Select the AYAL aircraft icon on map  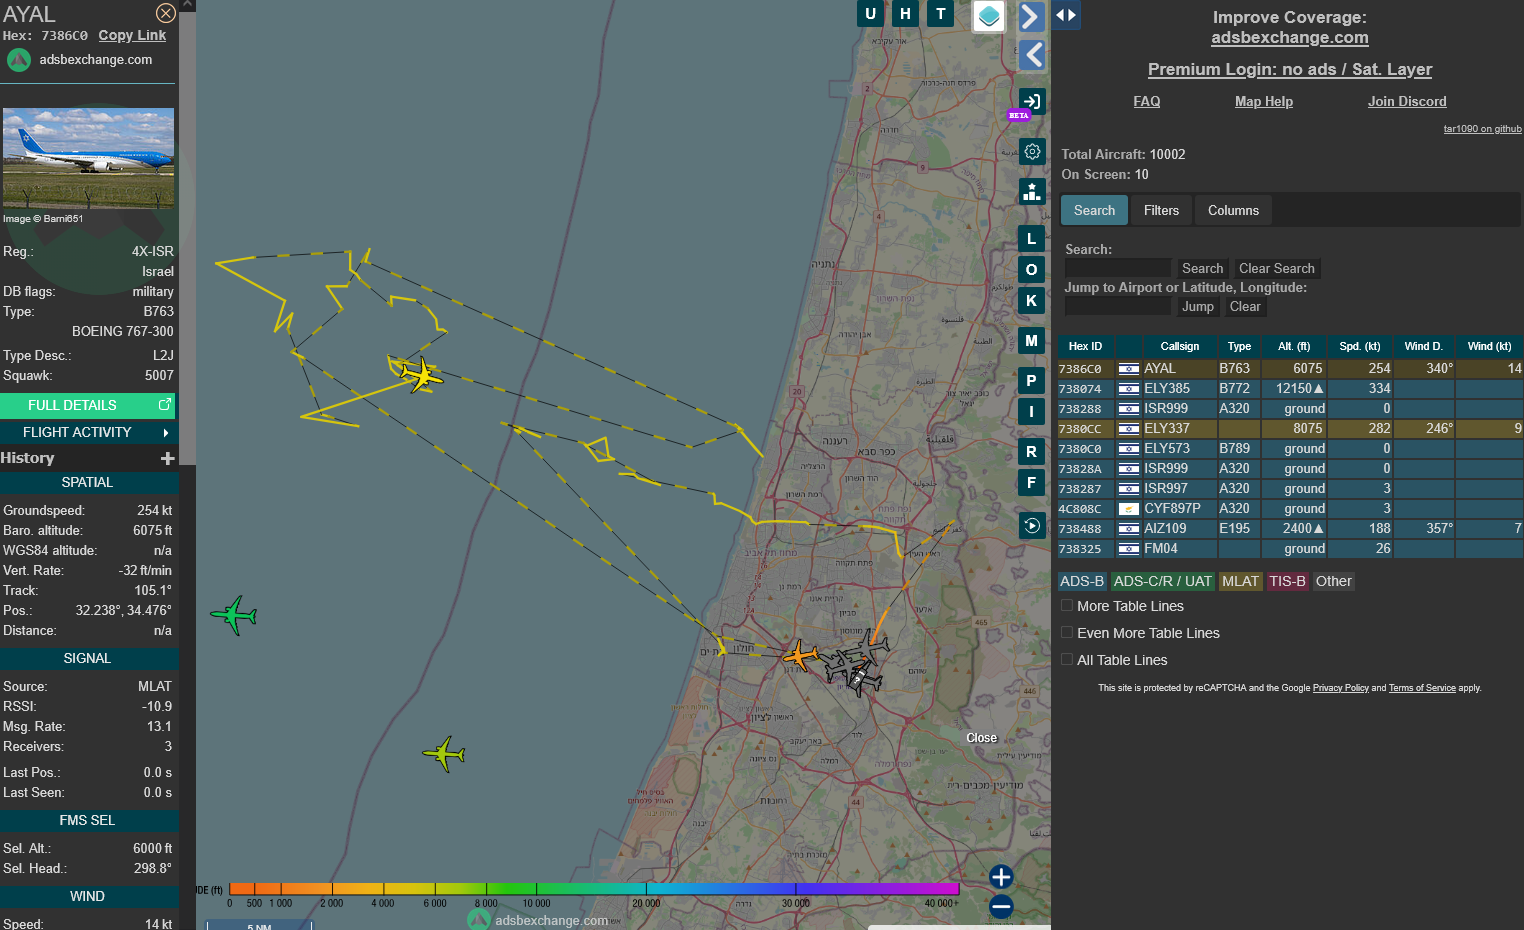(422, 375)
